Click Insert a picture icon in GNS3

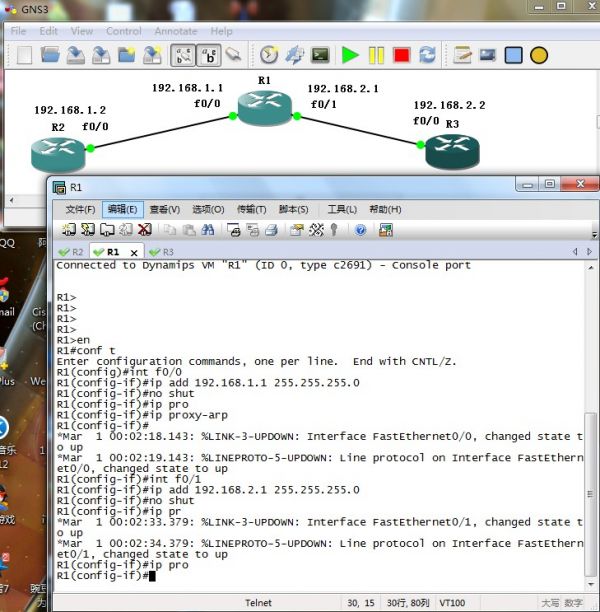(488, 55)
